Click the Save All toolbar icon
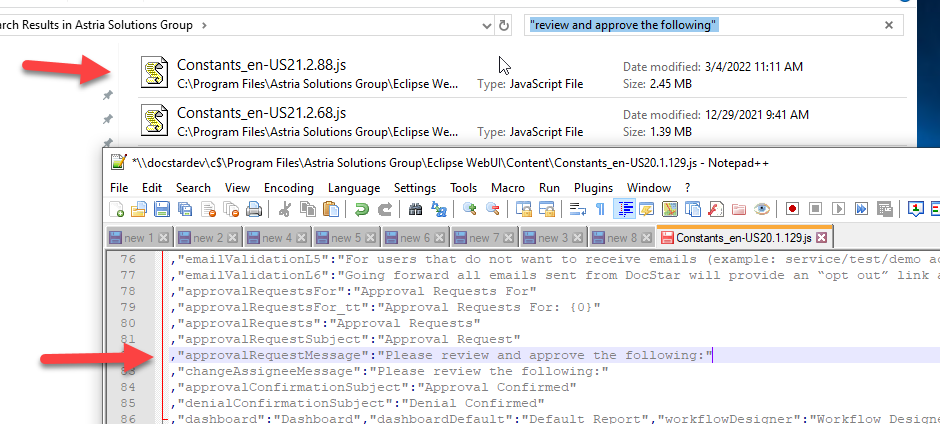The height and width of the screenshot is (424, 940). (185, 209)
